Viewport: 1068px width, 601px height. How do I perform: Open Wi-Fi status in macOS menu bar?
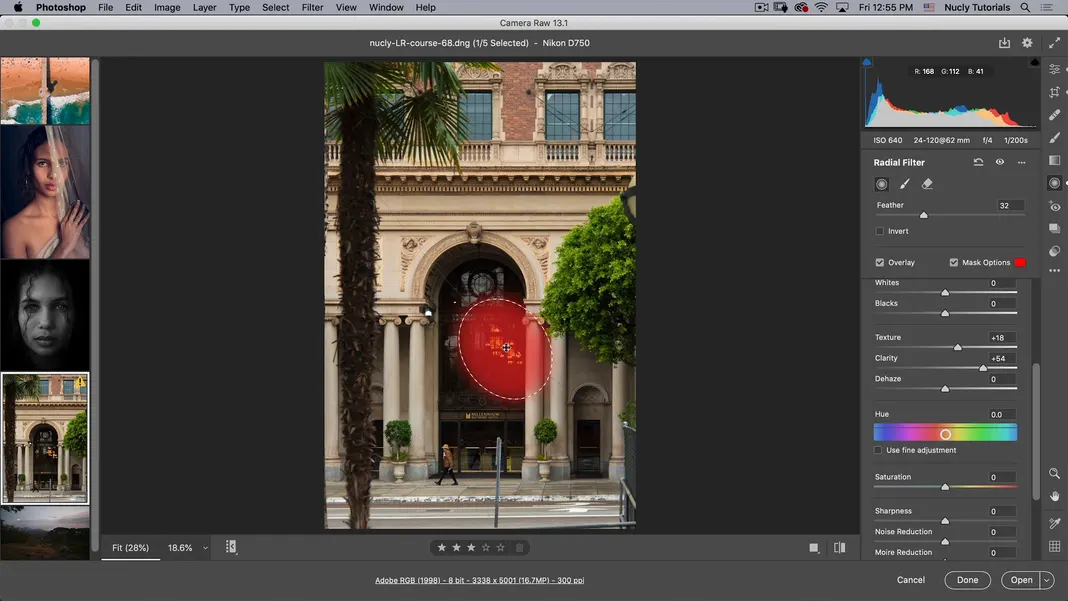[821, 7]
